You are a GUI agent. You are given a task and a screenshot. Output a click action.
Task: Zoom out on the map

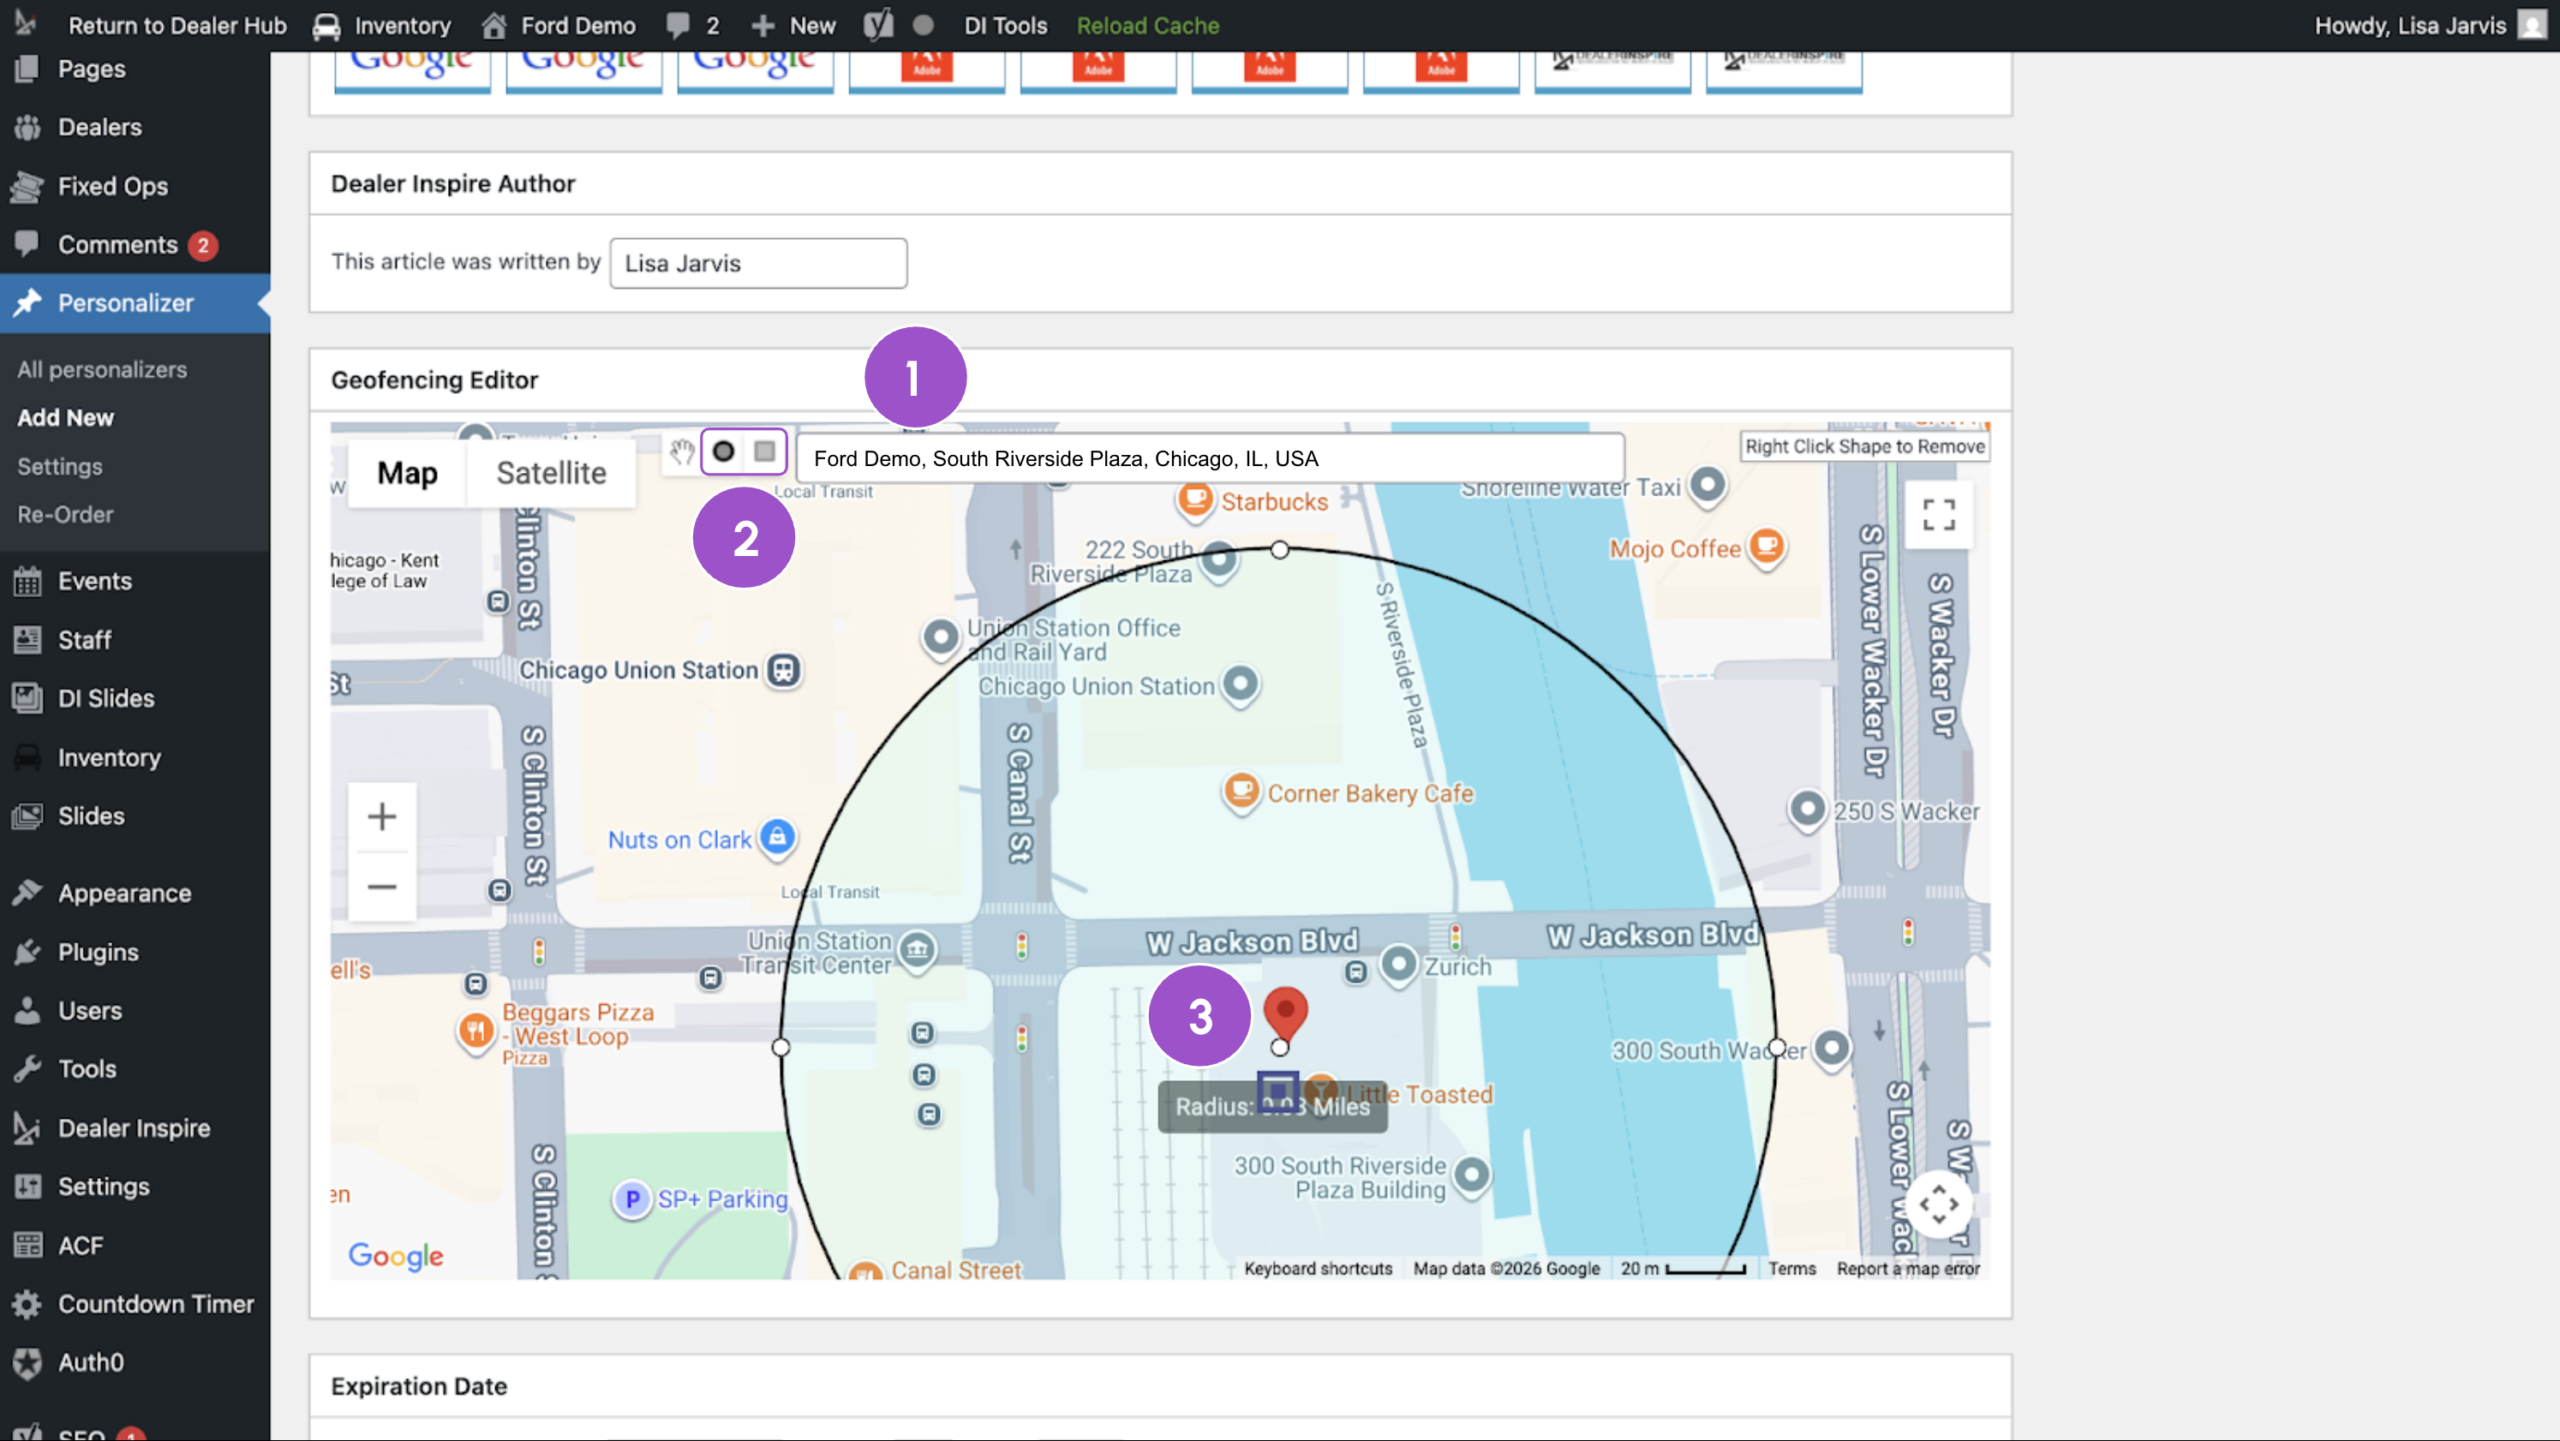click(x=382, y=887)
